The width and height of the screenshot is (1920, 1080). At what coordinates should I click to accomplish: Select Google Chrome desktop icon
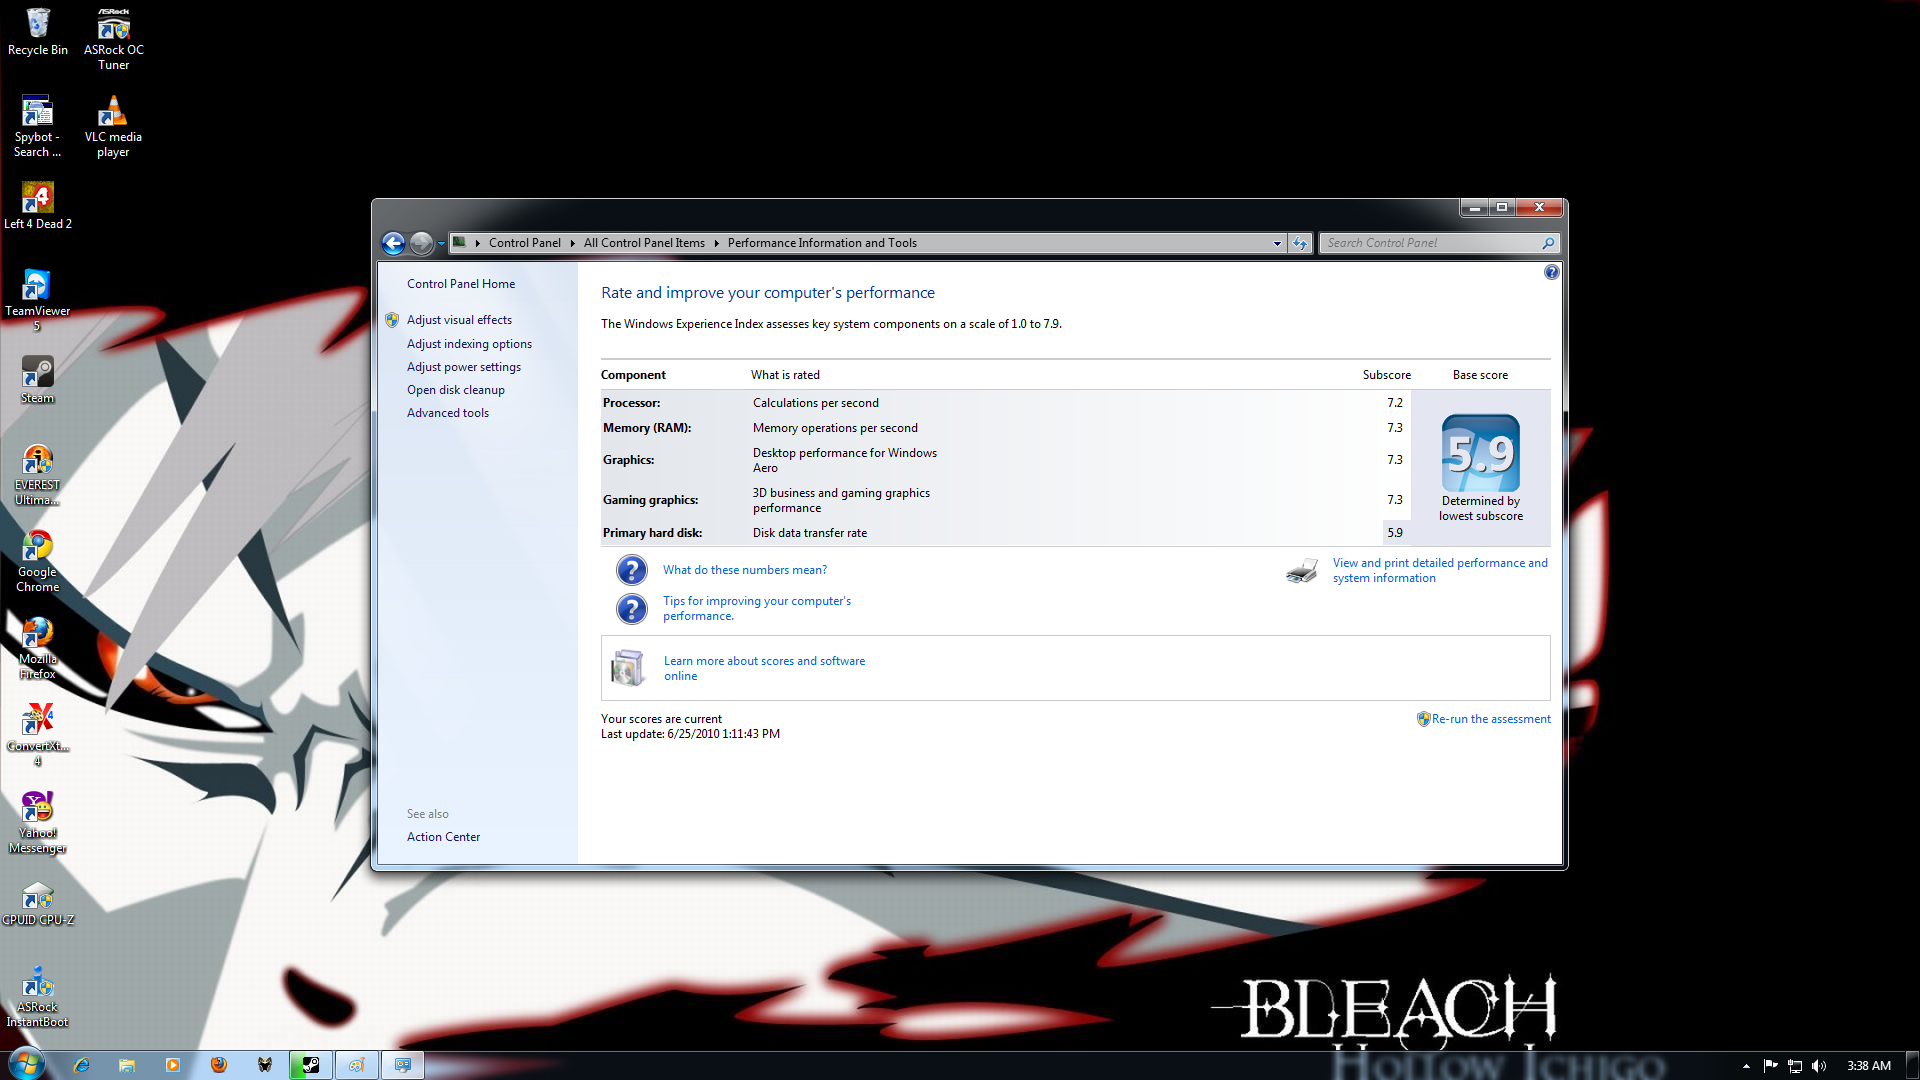pos(37,561)
